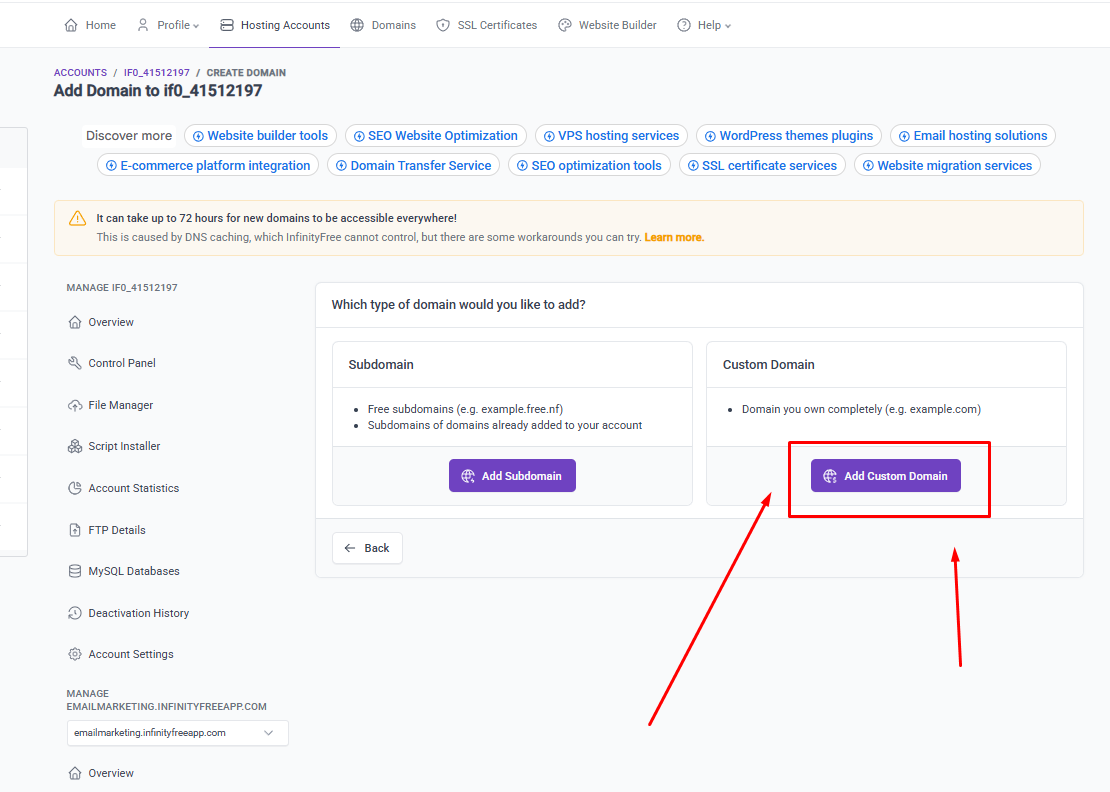The height and width of the screenshot is (792, 1110).
Task: Click the ACCOUNTS breadcrumb link
Action: [80, 73]
